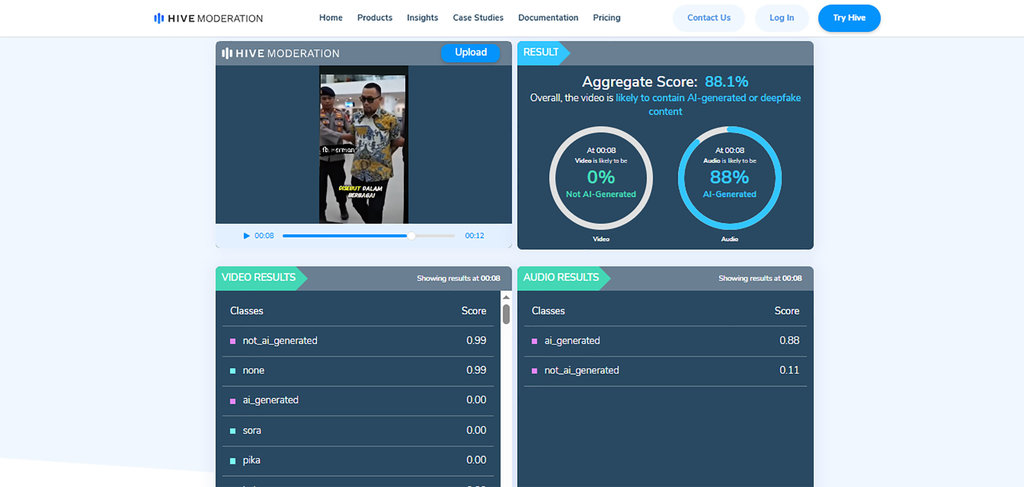Screen dimensions: 1024x487
Task: Click the Log In button
Action: 782,18
